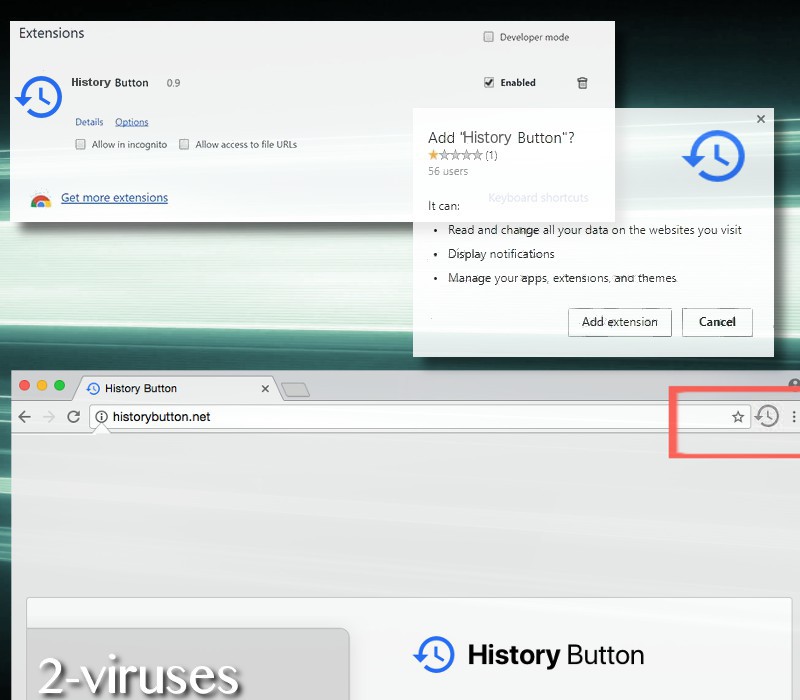Check Allow in incognito
The height and width of the screenshot is (700, 800).
[80, 144]
